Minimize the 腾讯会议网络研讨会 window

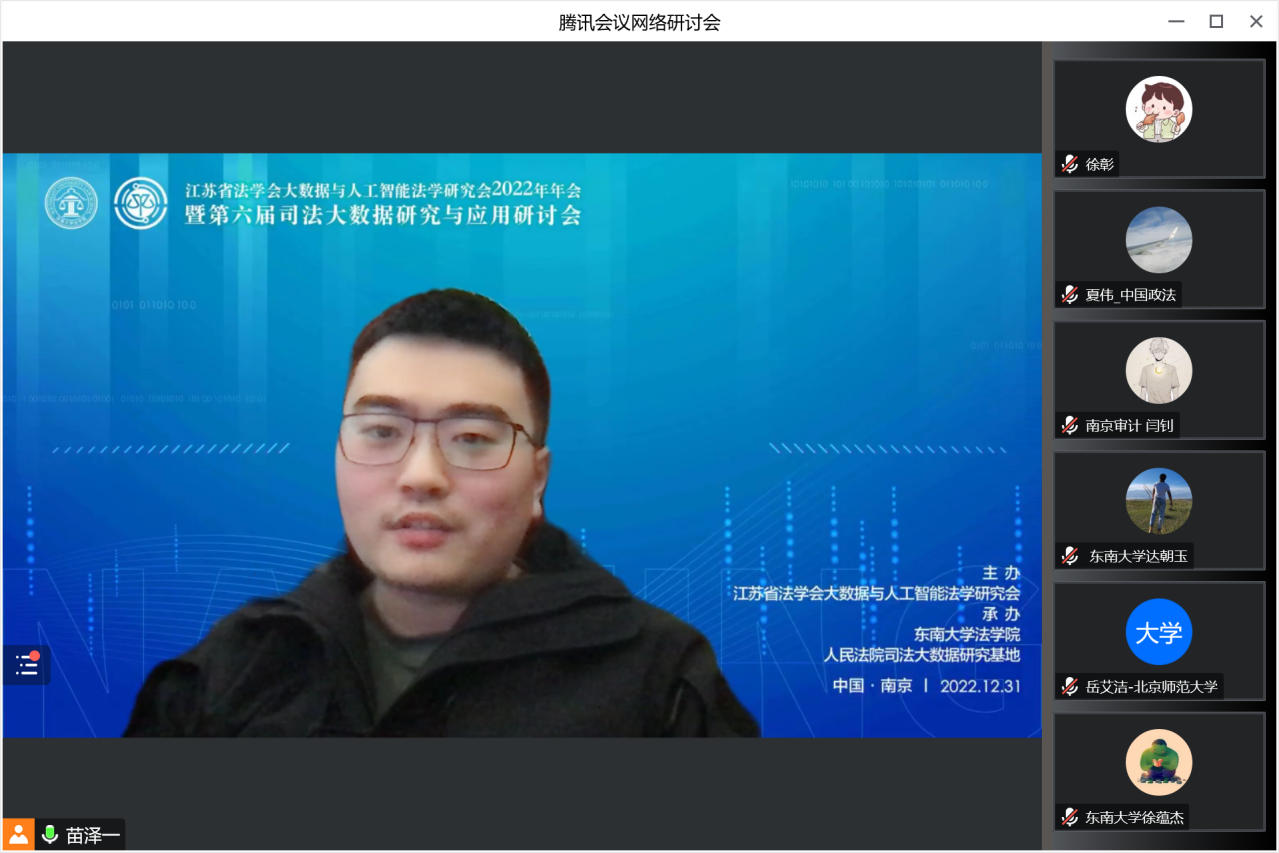1176,21
